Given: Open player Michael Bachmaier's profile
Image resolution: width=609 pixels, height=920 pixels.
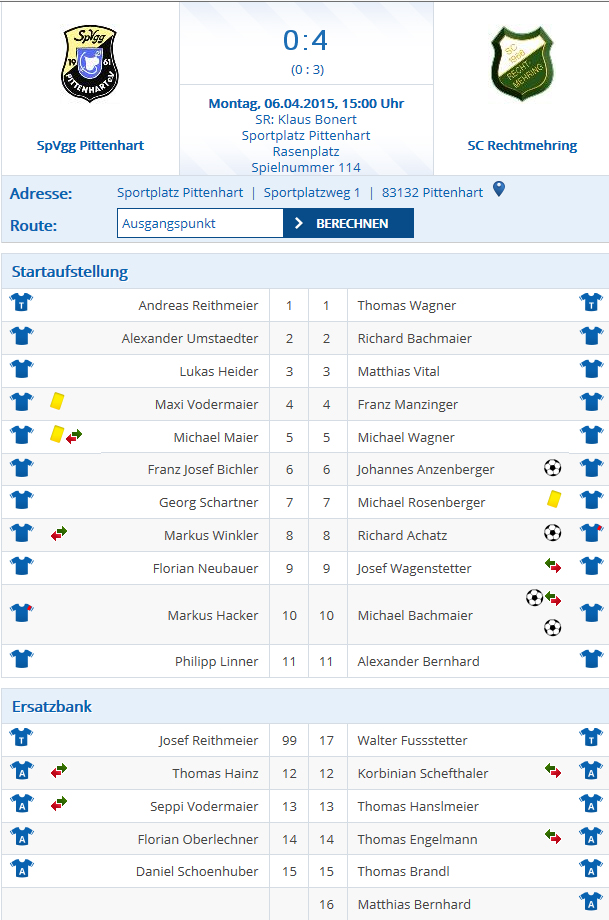Looking at the screenshot, I should pos(415,615).
